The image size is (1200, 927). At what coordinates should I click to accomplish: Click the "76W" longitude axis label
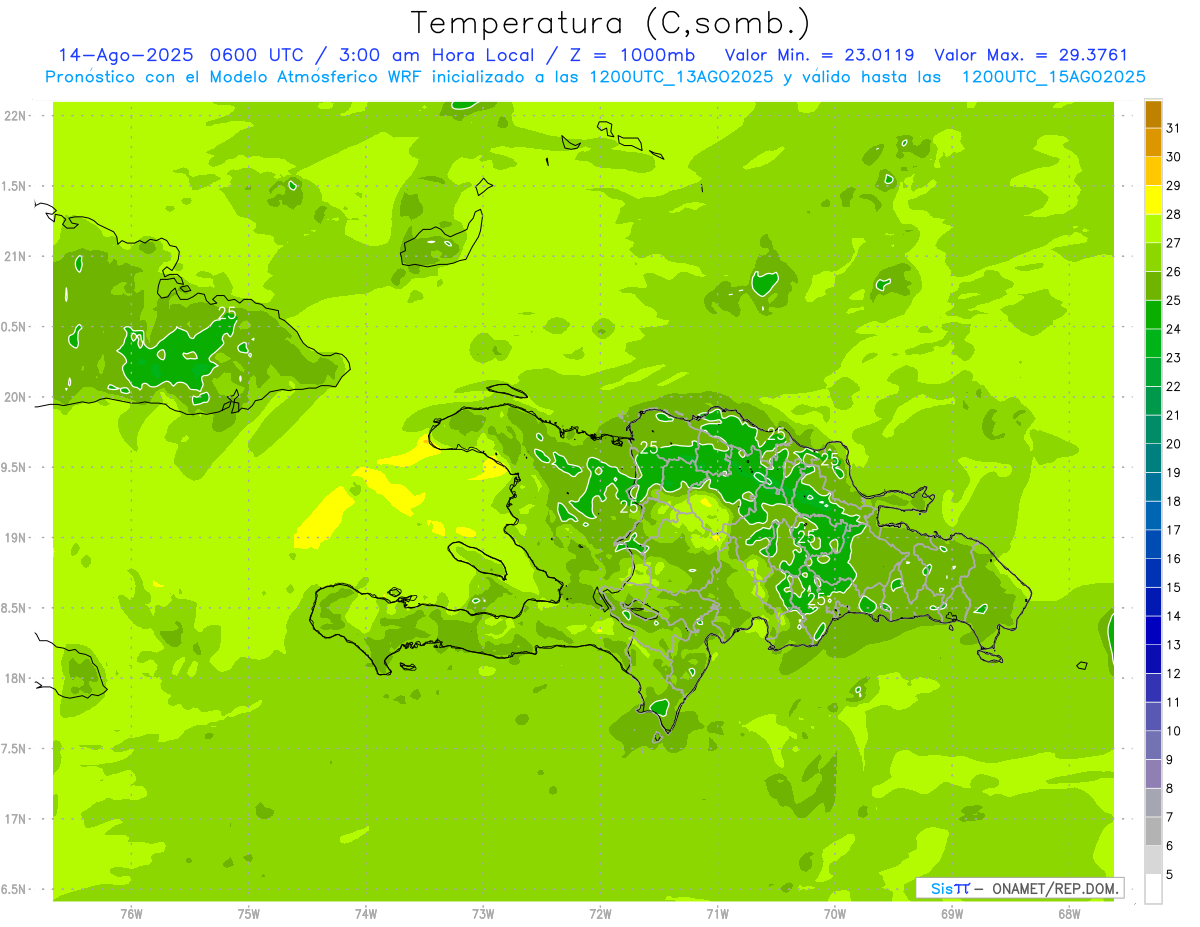[131, 913]
